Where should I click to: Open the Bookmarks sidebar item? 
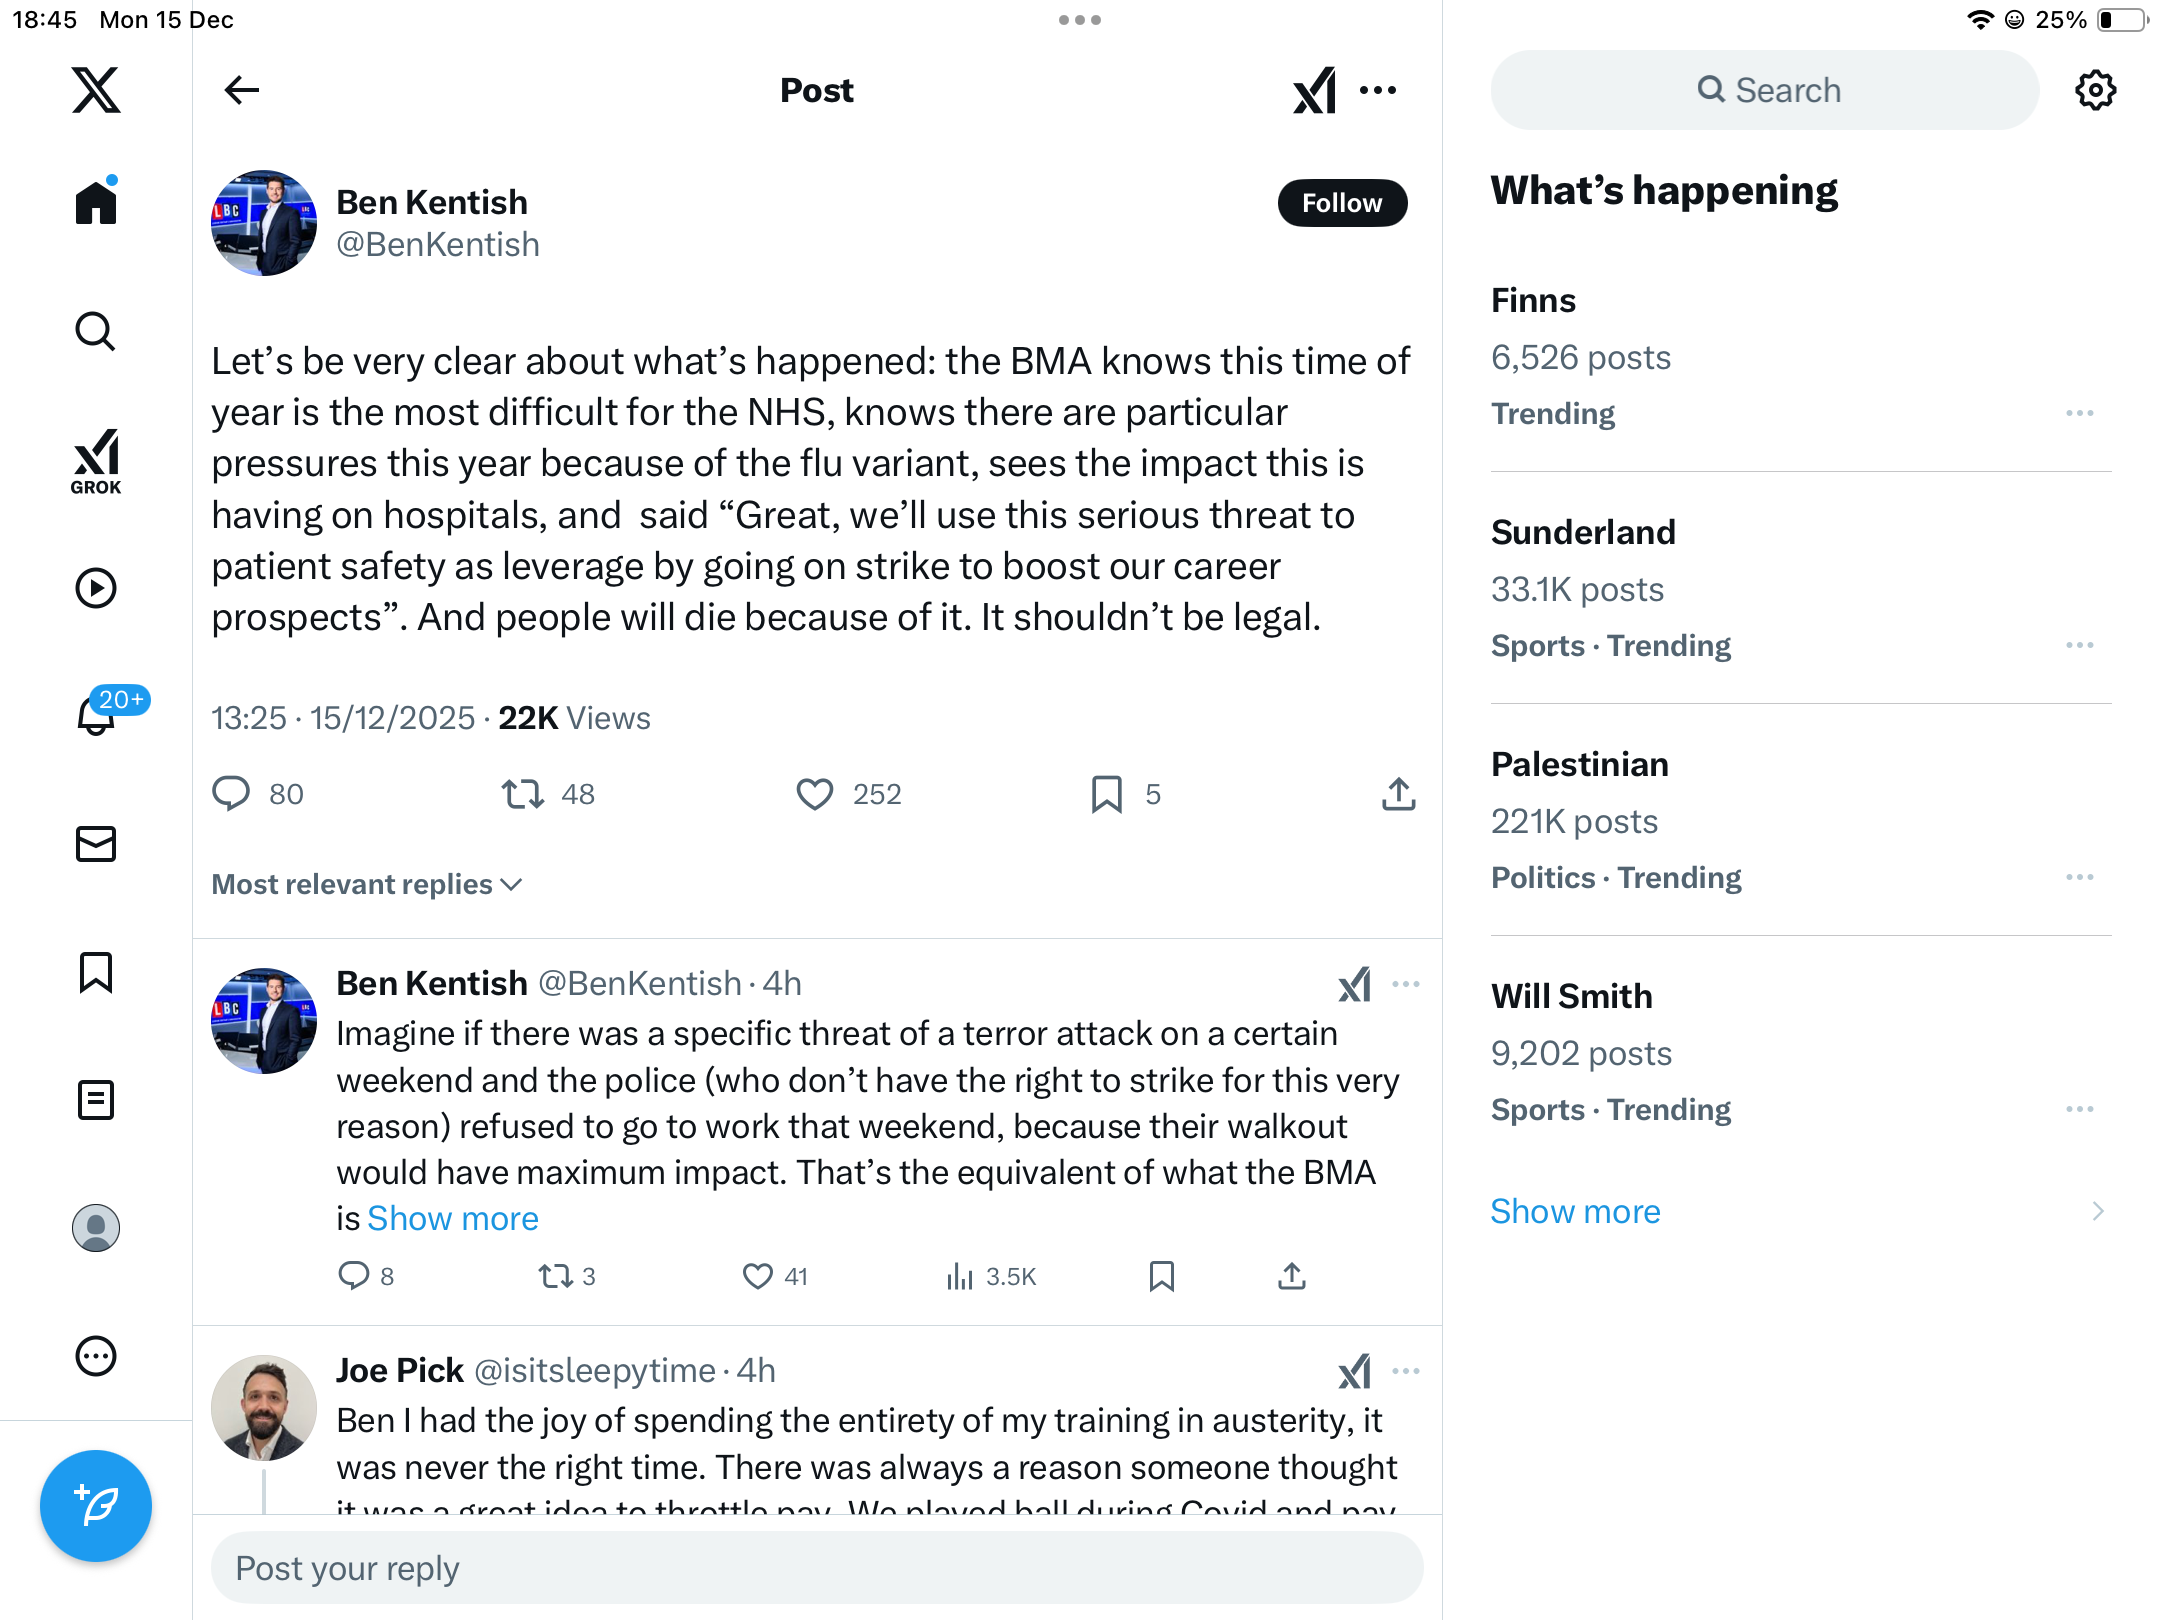click(96, 972)
